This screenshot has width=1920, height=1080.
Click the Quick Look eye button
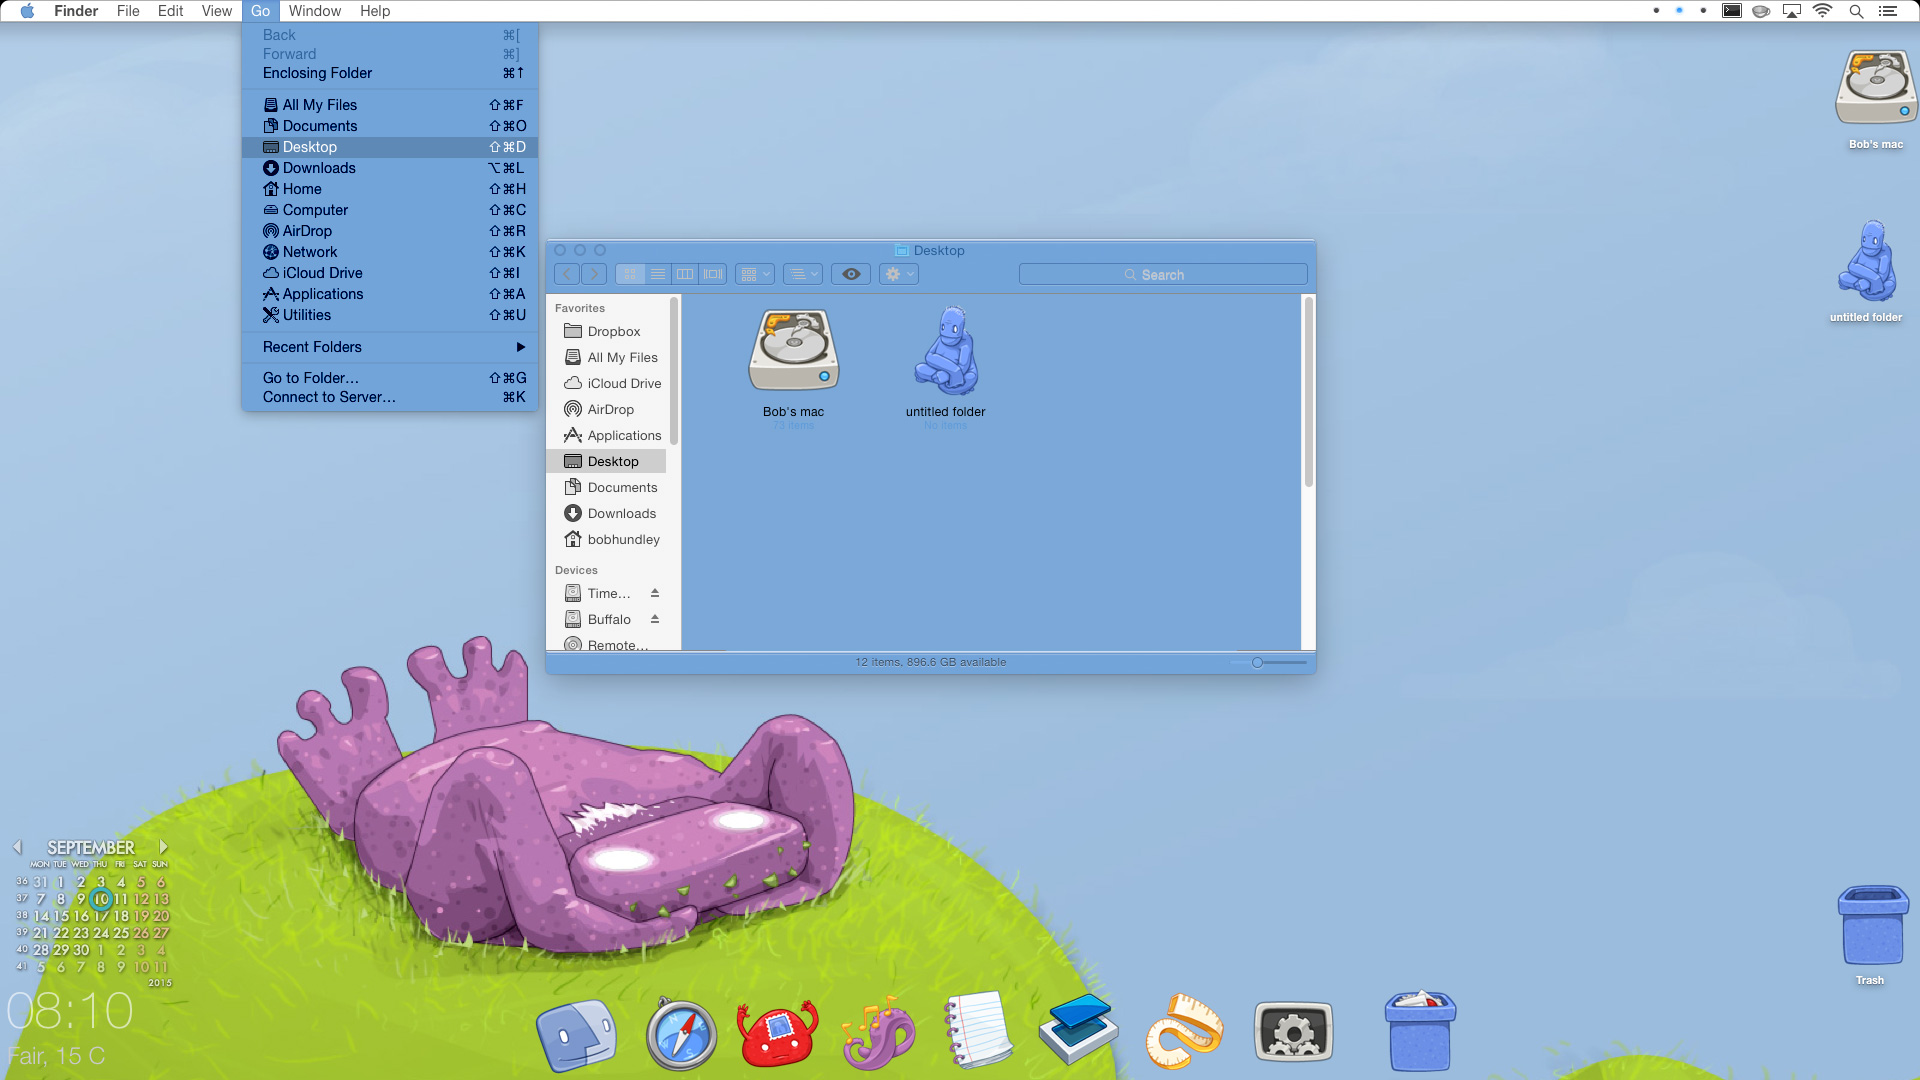point(851,274)
